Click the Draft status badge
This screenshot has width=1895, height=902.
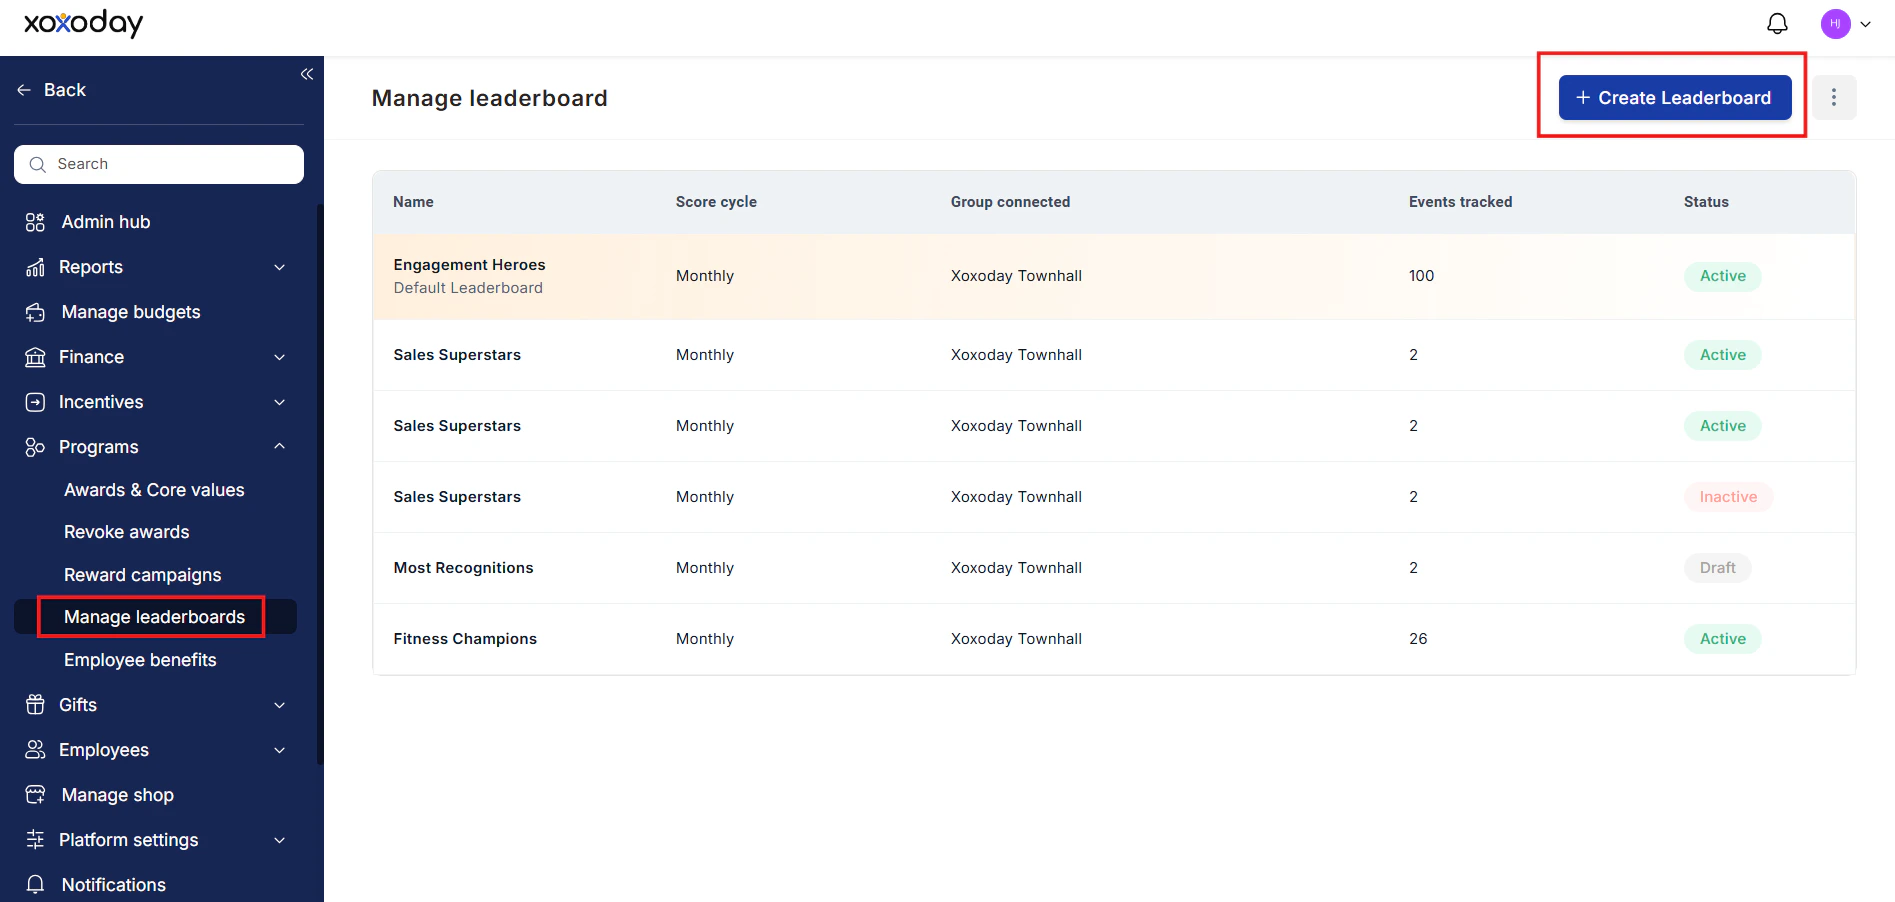pyautogui.click(x=1718, y=568)
